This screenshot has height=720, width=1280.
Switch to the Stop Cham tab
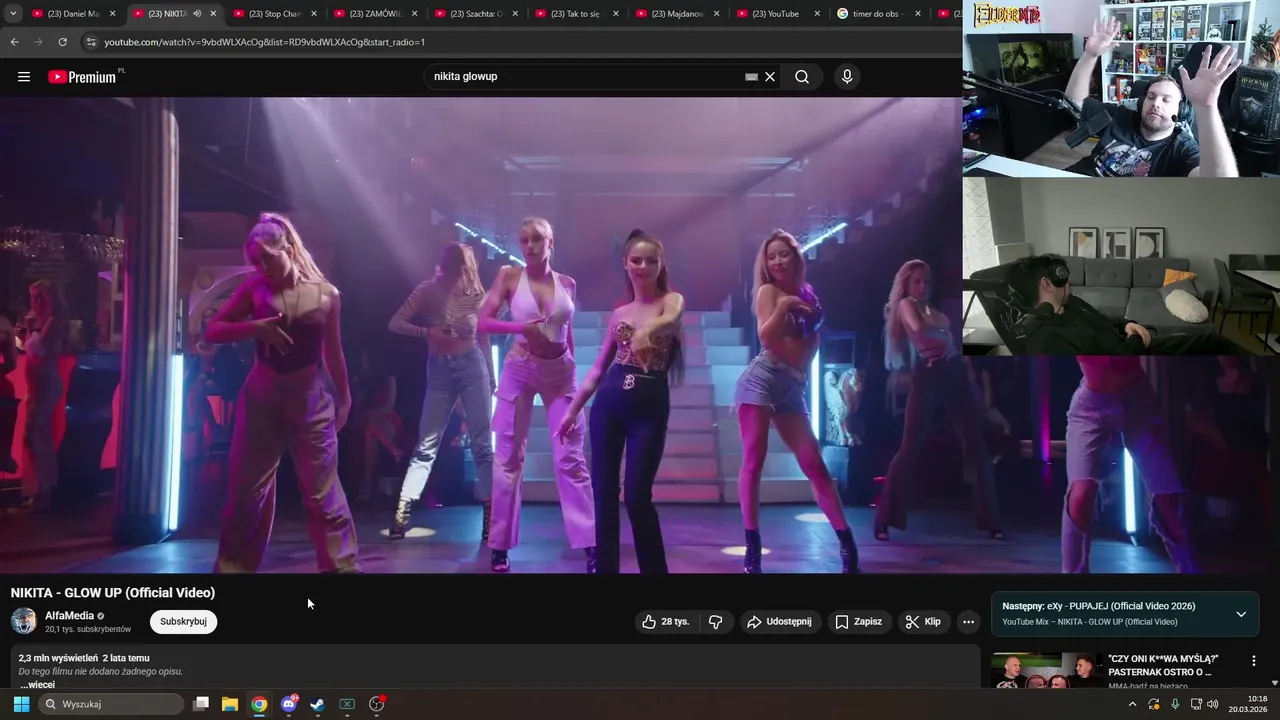[274, 14]
